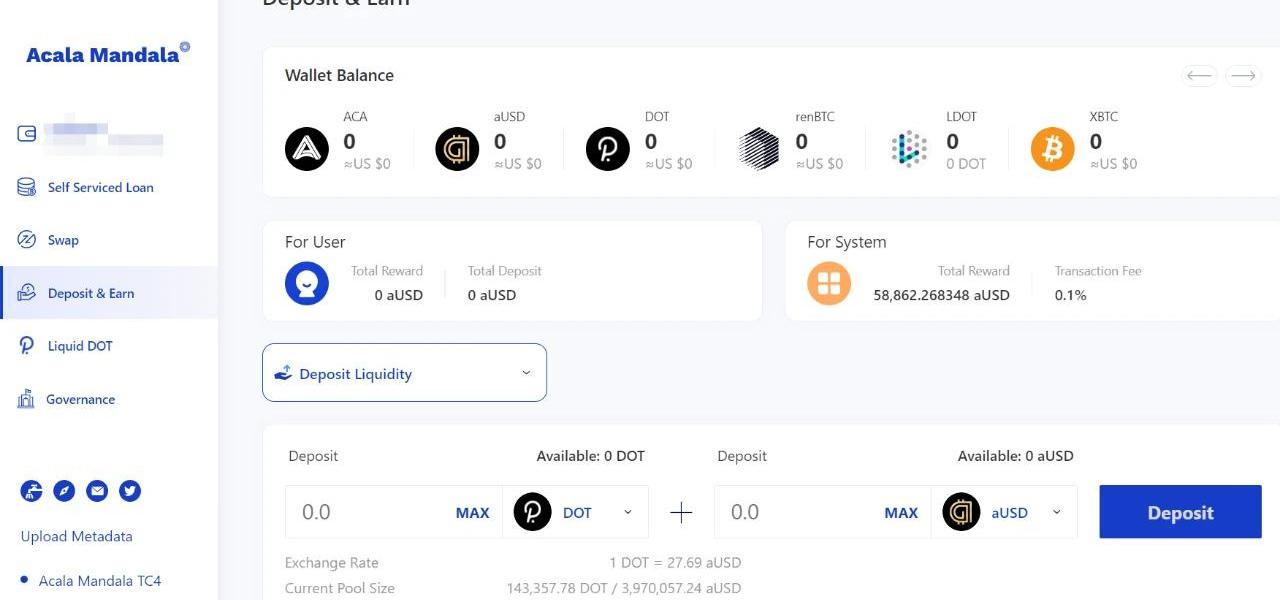
Task: Click MAX for the DOT deposit
Action: point(472,513)
